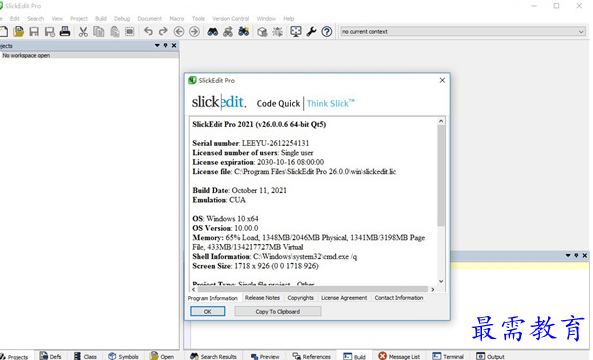
Task: Paste from clipboard with the toolbar icon
Action: [115, 31]
